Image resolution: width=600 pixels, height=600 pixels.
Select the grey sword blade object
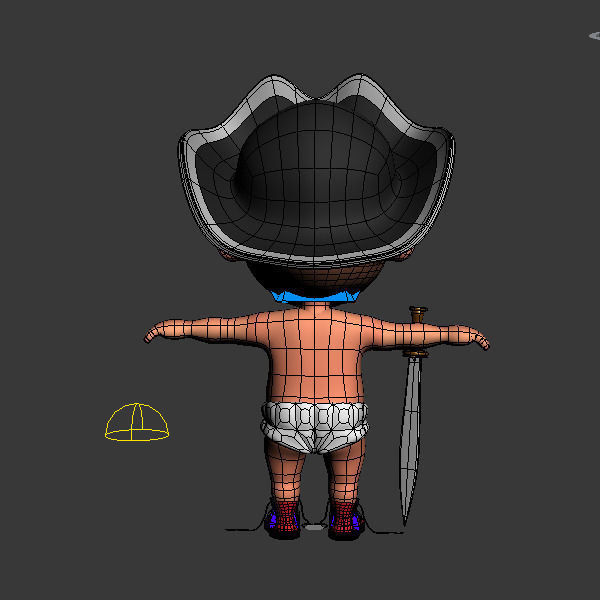pyautogui.click(x=410, y=440)
